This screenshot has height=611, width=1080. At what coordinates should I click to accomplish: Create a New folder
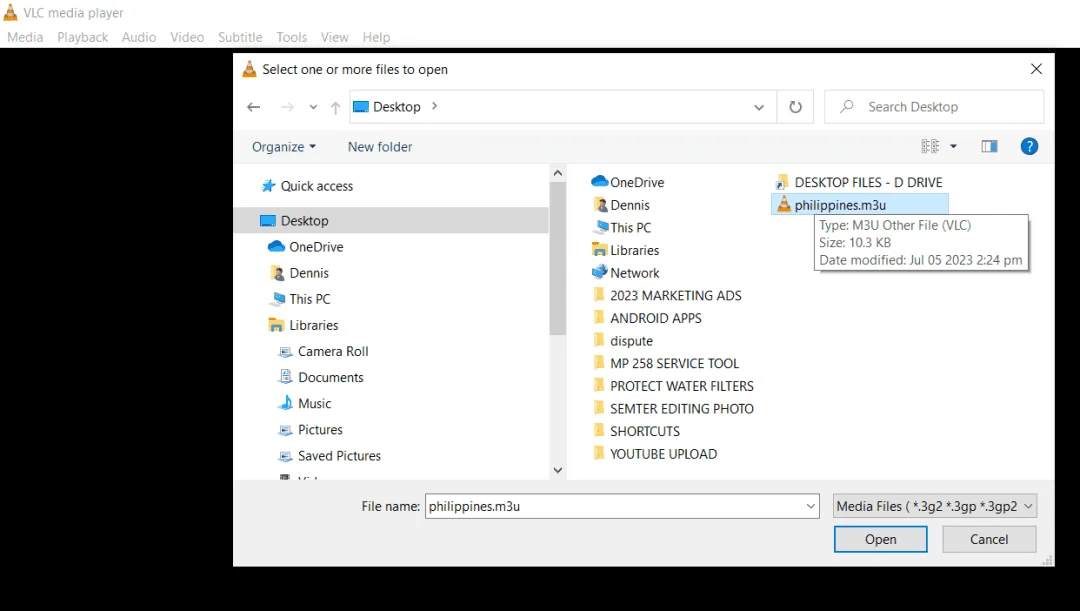[380, 147]
